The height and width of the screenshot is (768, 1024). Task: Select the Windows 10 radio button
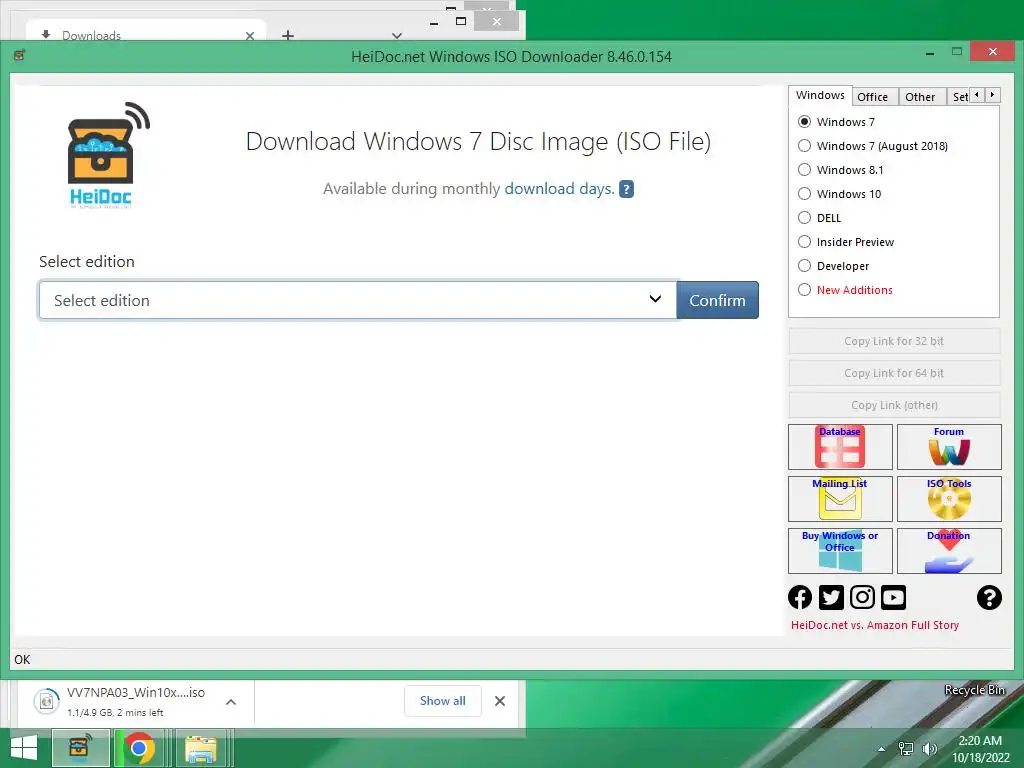point(805,194)
